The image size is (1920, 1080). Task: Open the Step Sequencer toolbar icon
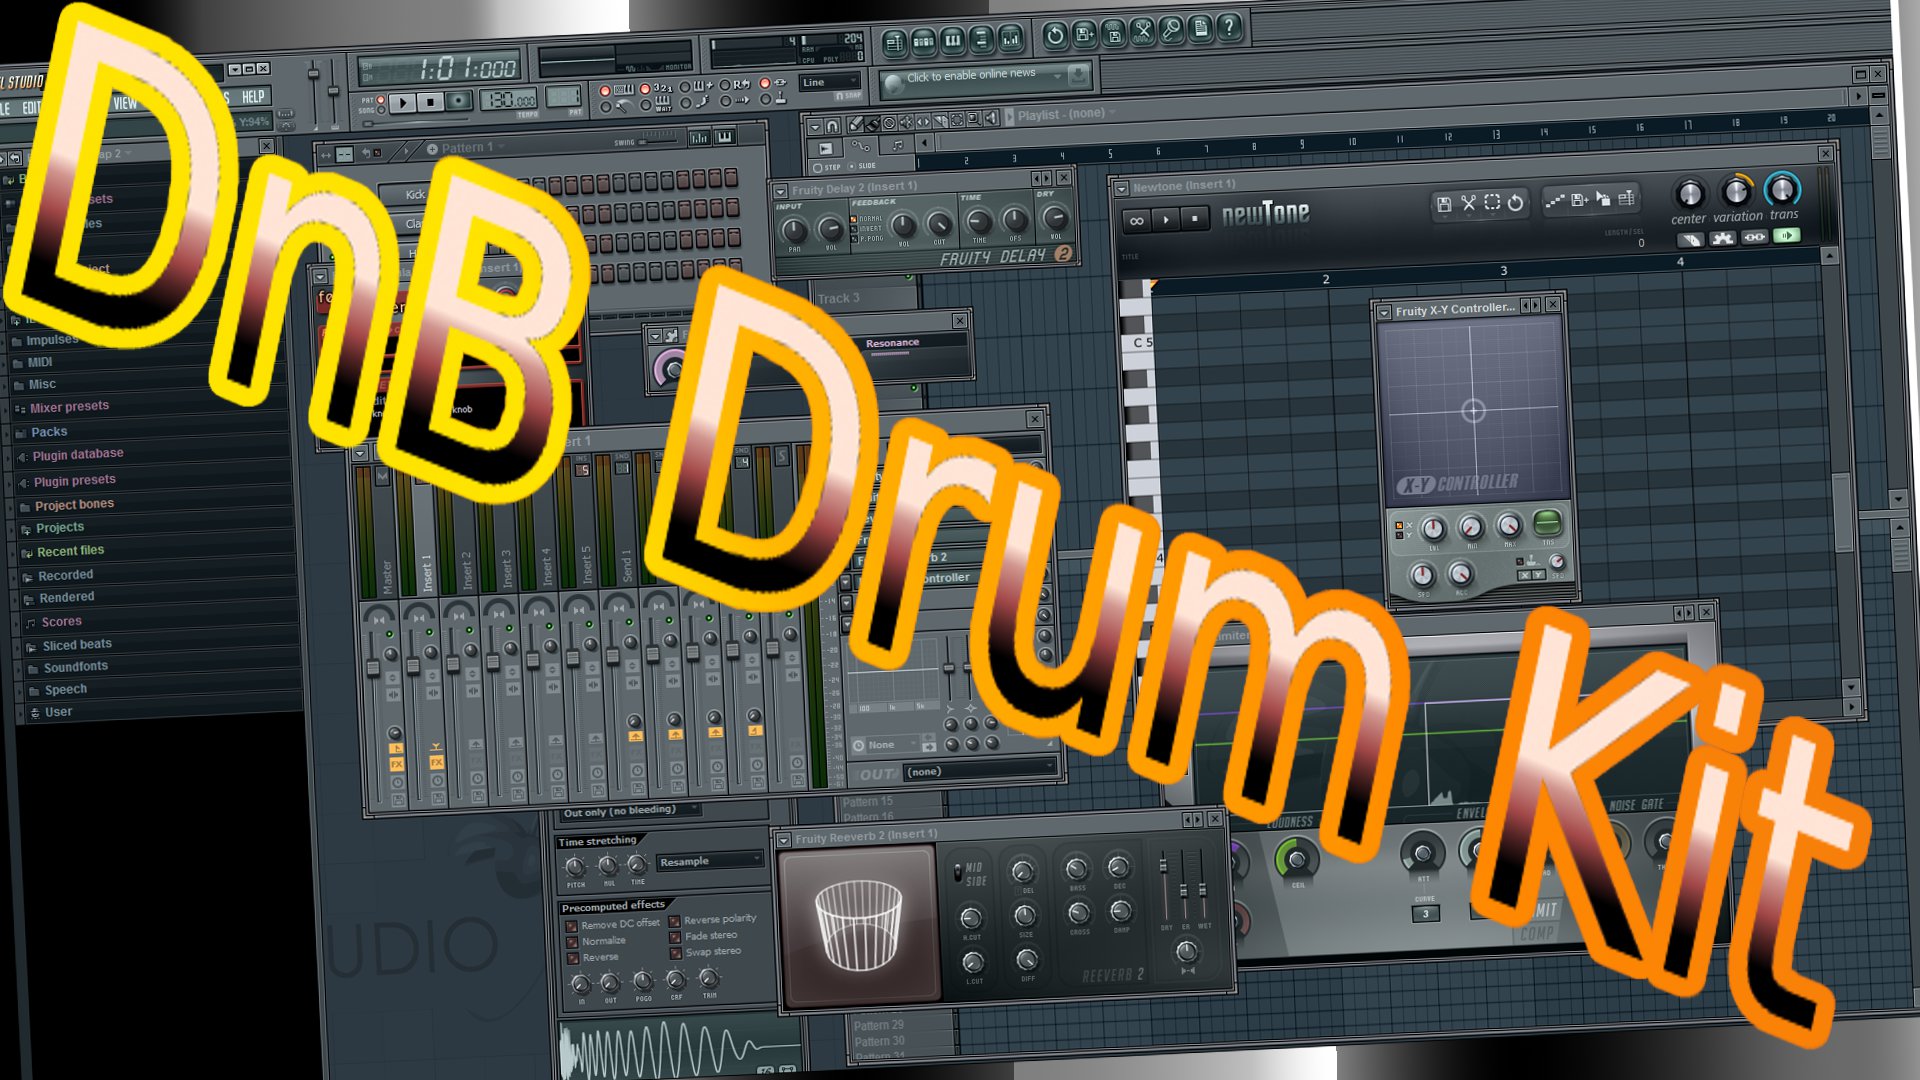tap(924, 41)
